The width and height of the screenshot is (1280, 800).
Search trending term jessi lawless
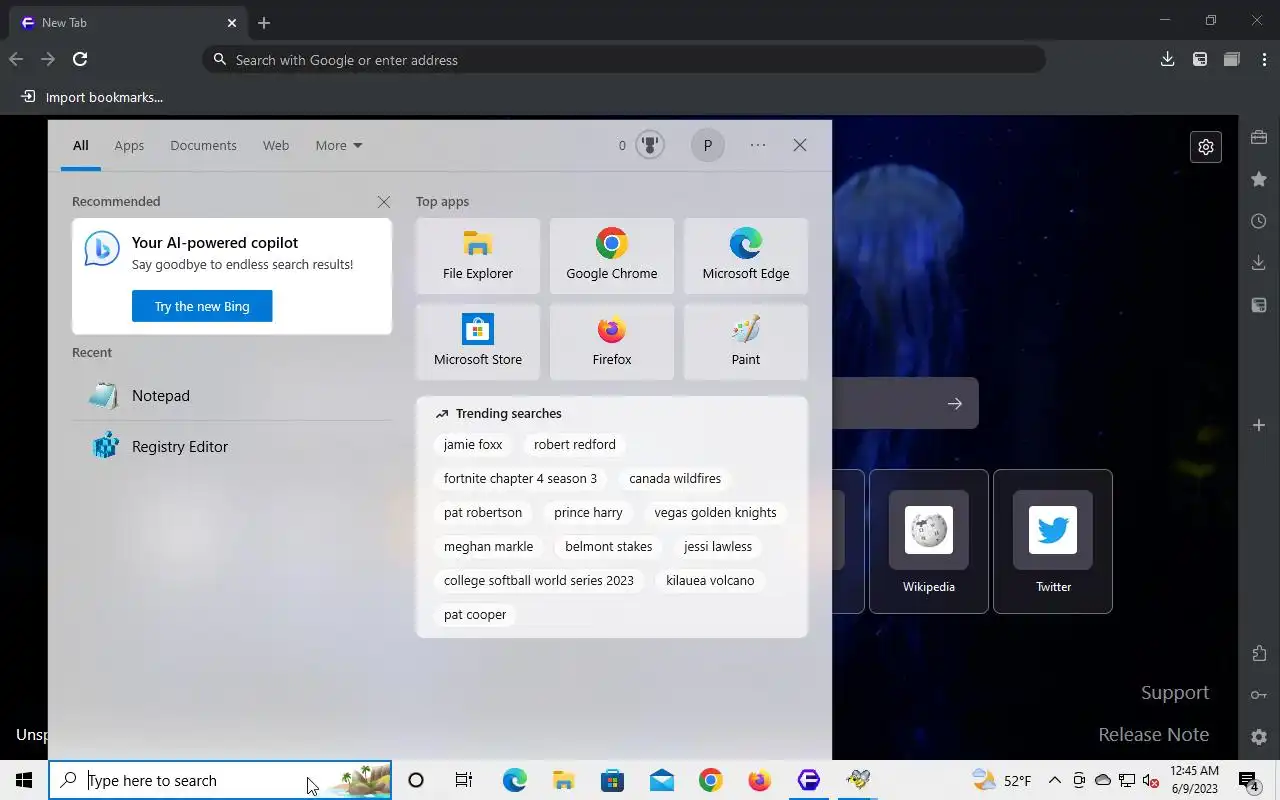718,546
